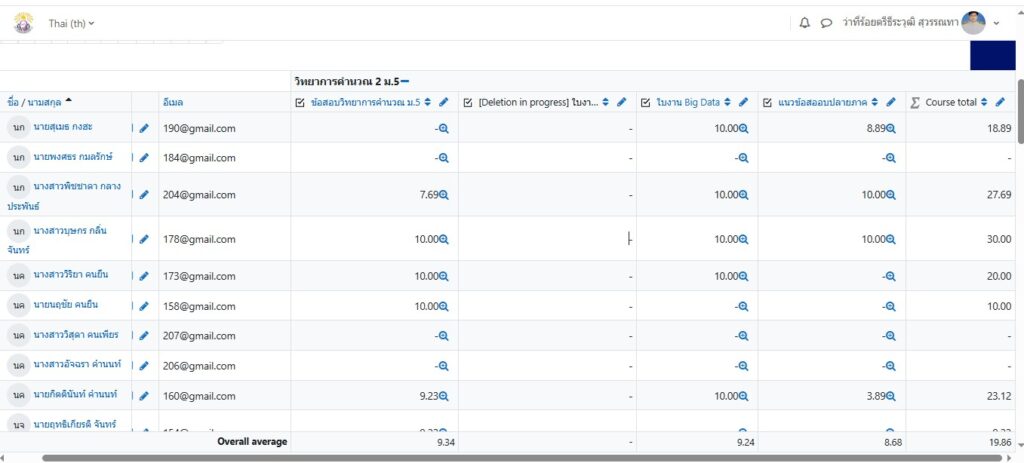Click the checkbox icon beside แนวข้อสอบปลายภาค
This screenshot has width=1024, height=463.
[x=767, y=102]
